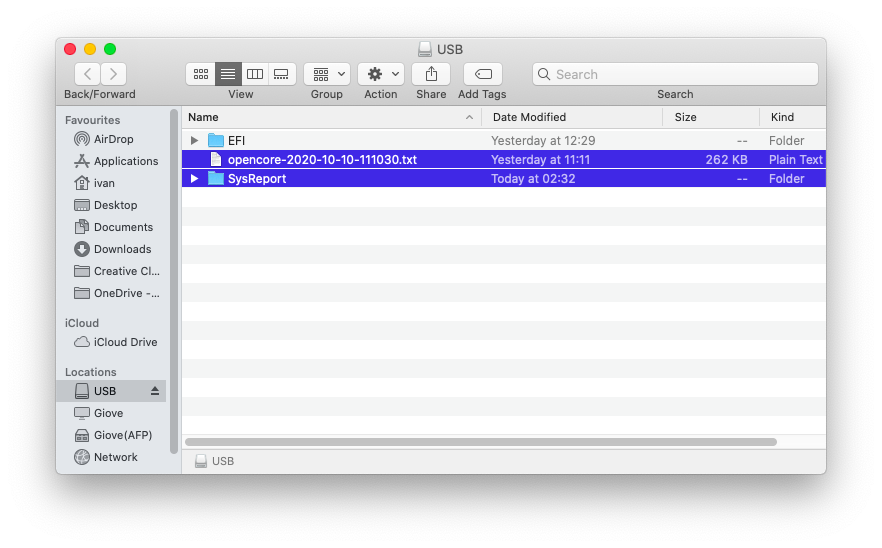882x548 pixels.
Task: Go back with the Back arrow button
Action: click(88, 74)
